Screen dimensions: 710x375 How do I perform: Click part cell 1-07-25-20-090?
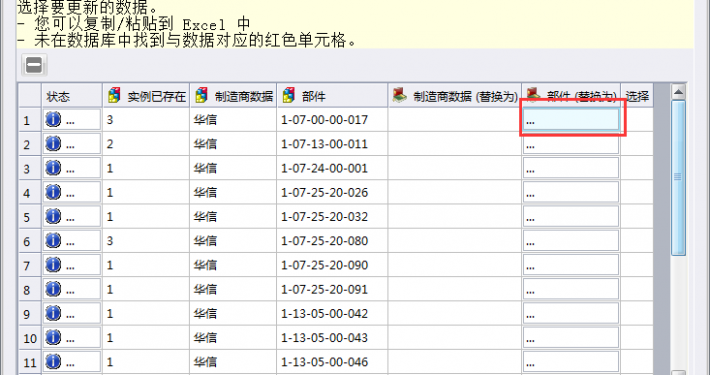332,265
